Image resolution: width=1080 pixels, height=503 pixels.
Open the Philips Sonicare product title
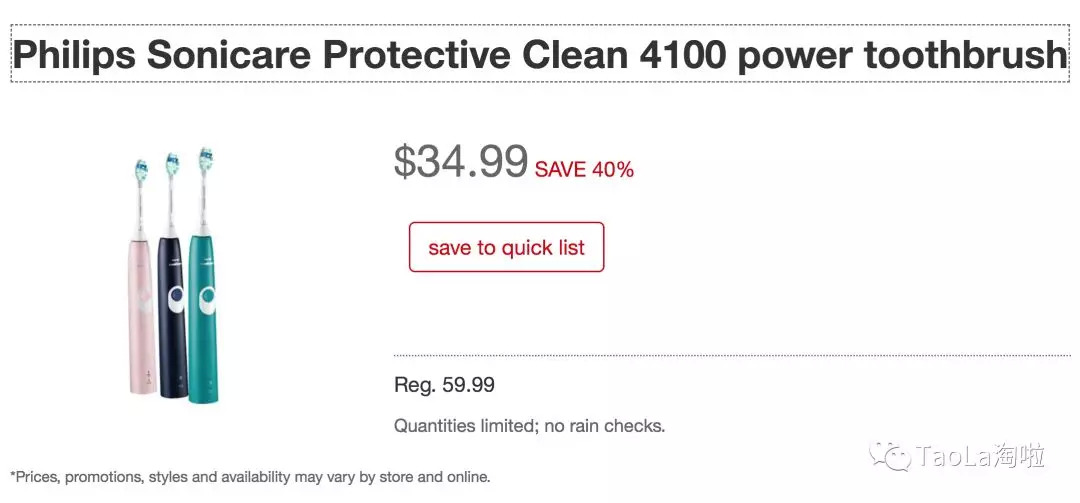tap(540, 55)
